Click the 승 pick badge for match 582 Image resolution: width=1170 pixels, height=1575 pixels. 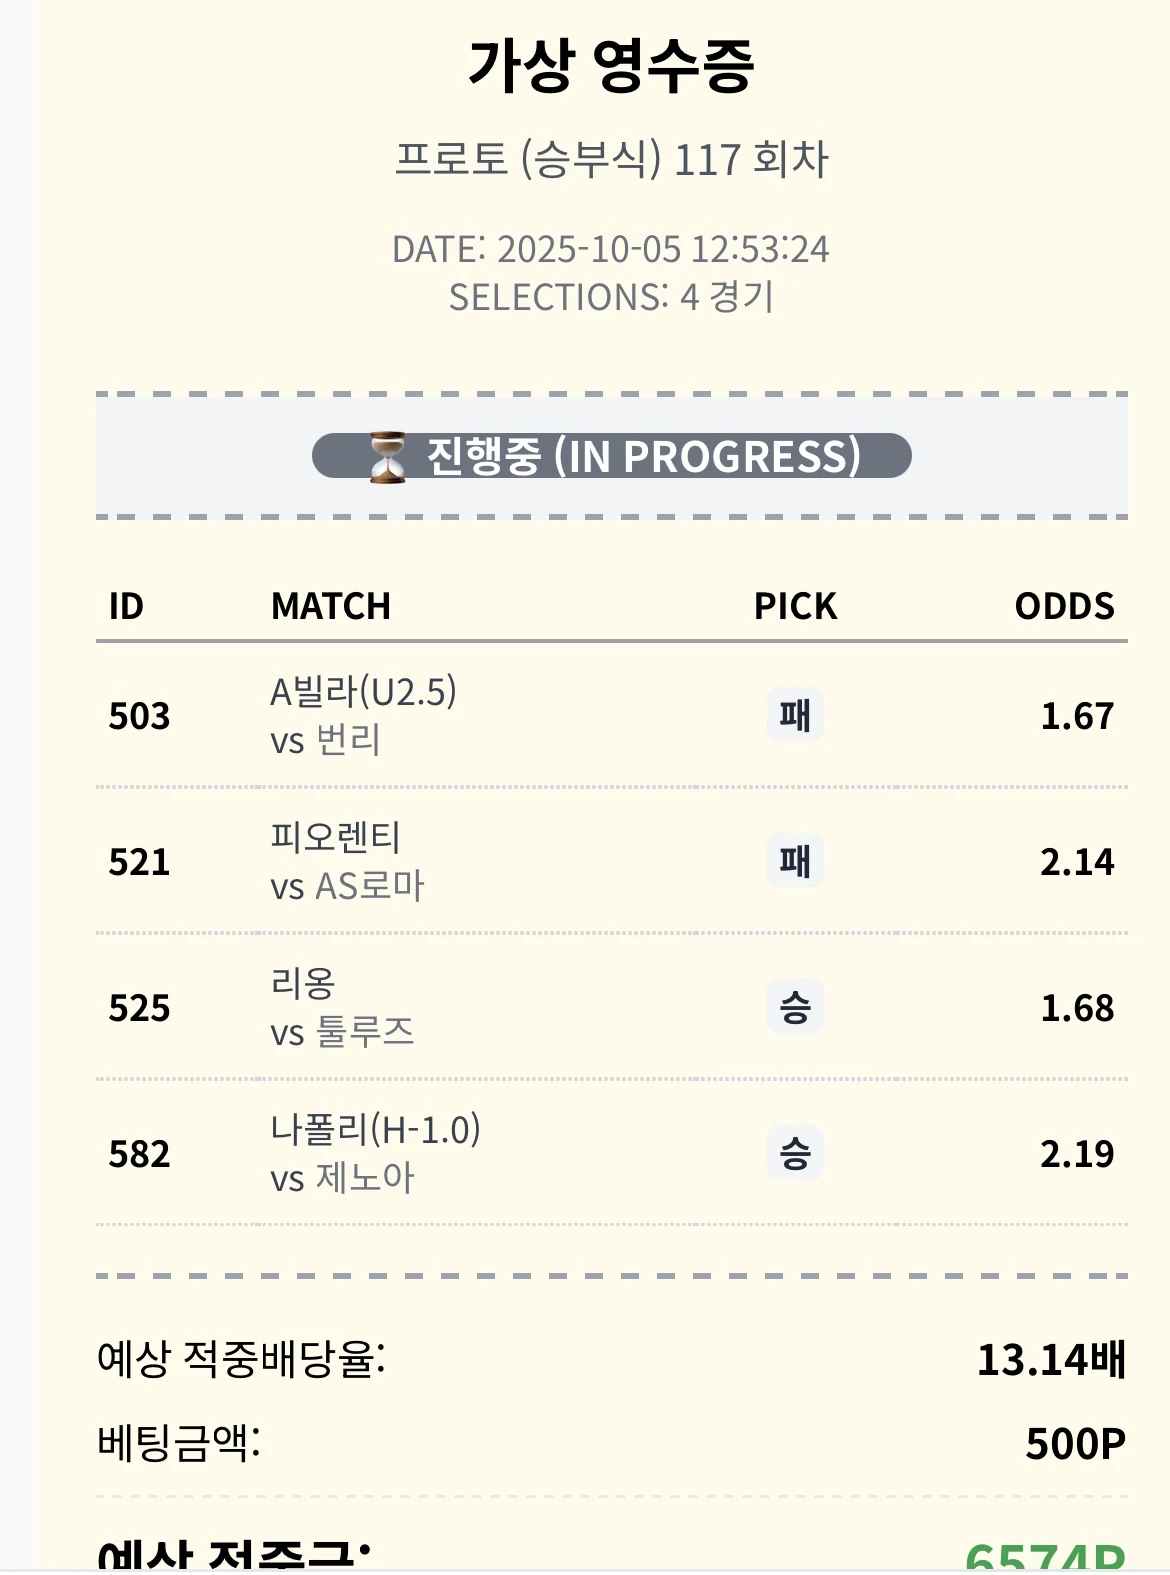(x=795, y=1153)
